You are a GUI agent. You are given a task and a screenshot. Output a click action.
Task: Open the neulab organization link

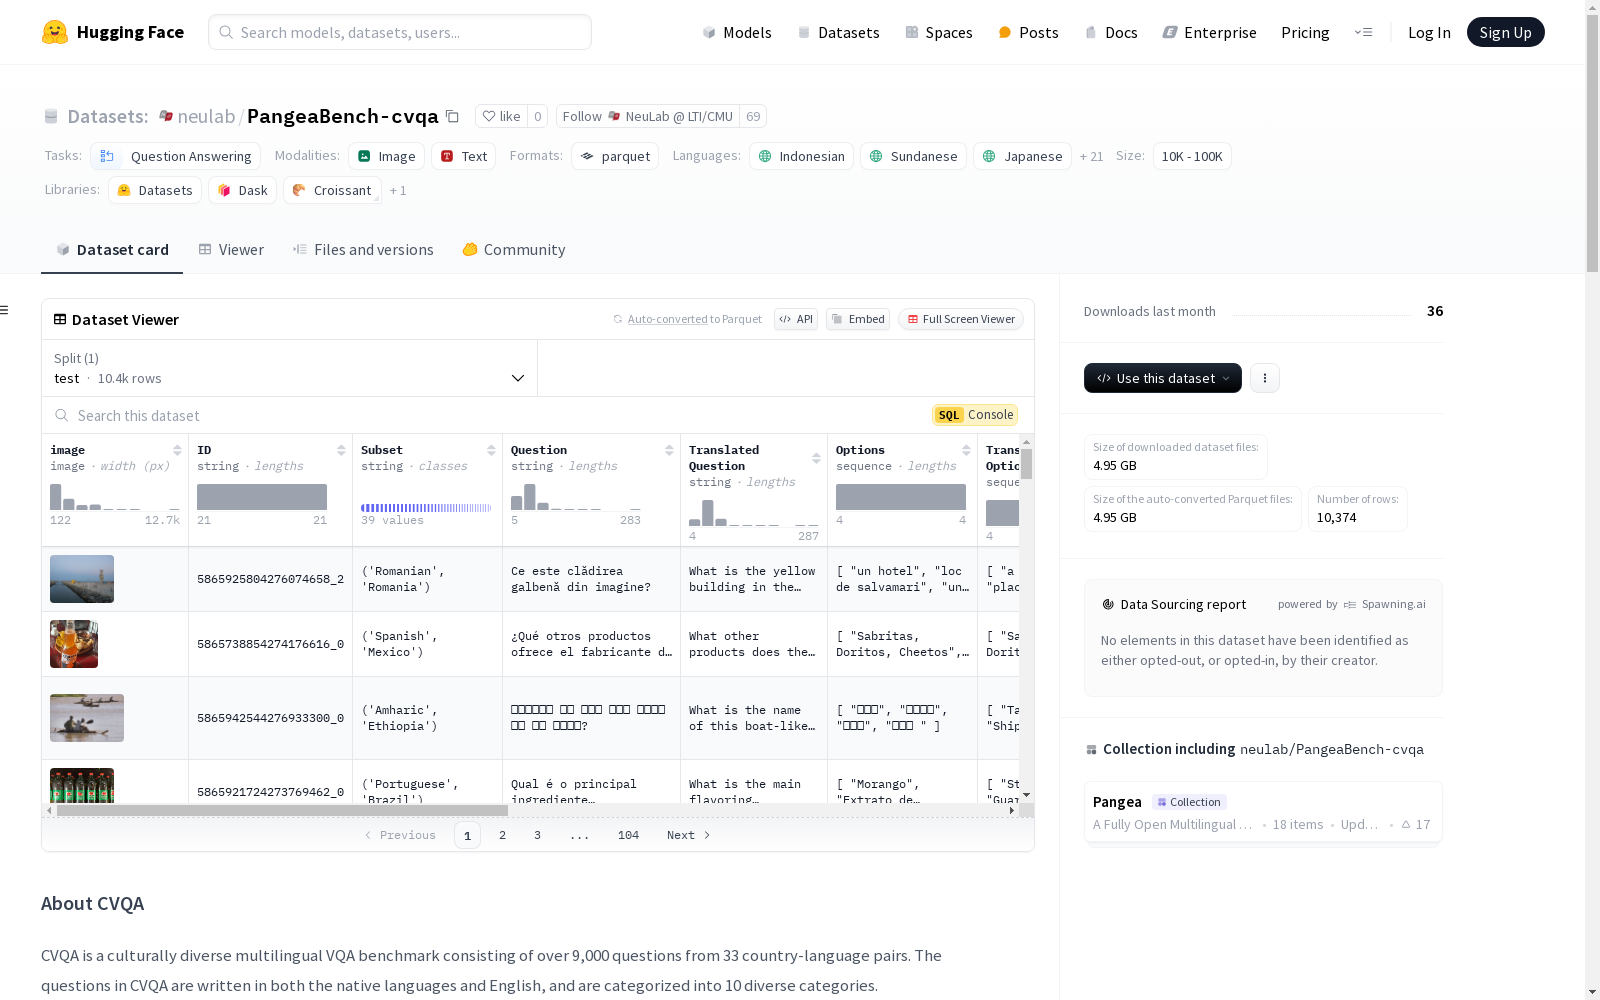point(206,116)
